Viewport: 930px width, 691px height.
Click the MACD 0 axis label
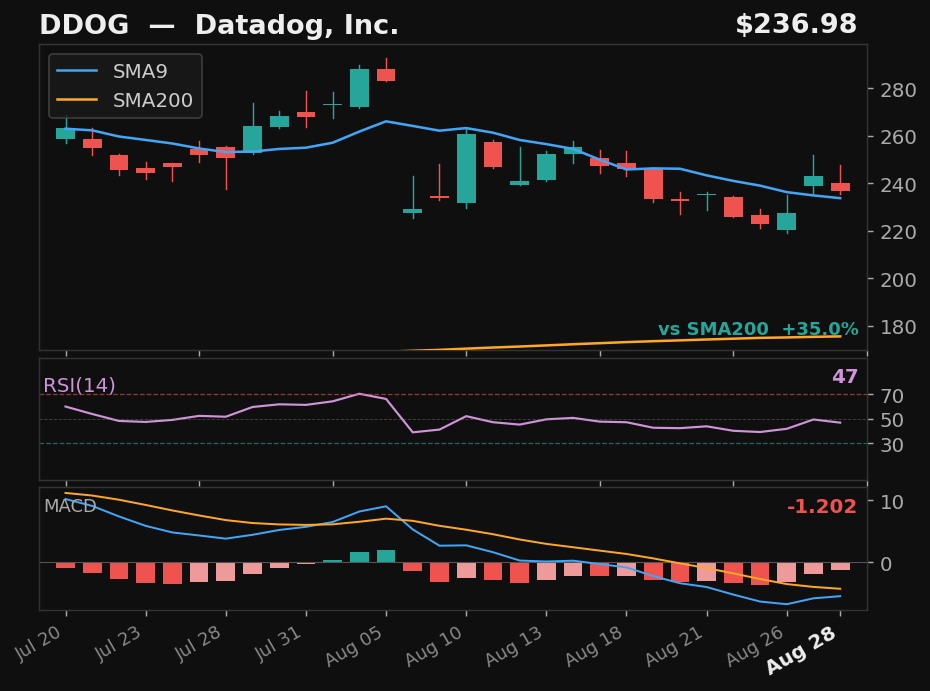coord(886,563)
